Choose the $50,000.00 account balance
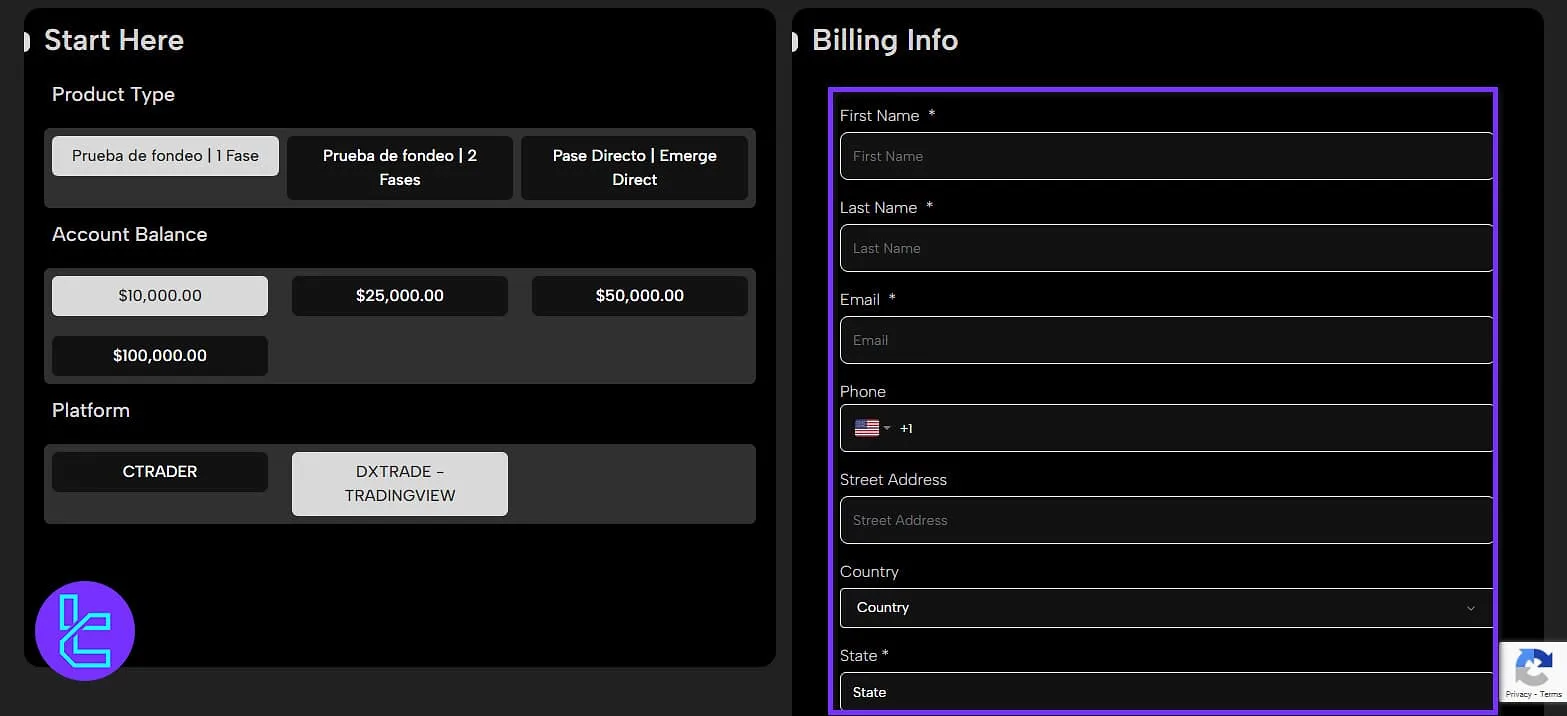Viewport: 1567px width, 716px height. [x=639, y=295]
